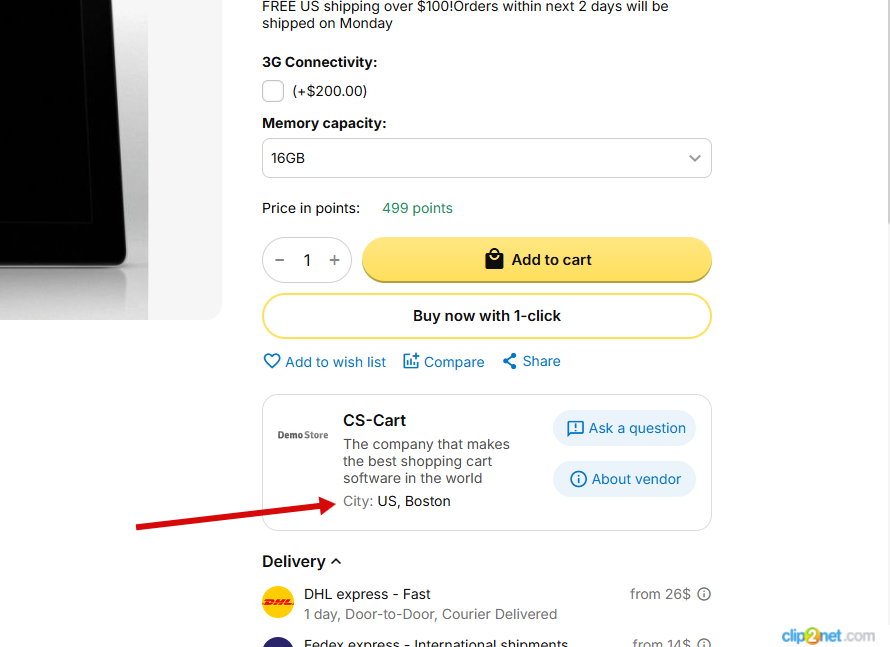The height and width of the screenshot is (647, 890).
Task: Click the info icon beside Fedex price
Action: pyautogui.click(x=704, y=643)
